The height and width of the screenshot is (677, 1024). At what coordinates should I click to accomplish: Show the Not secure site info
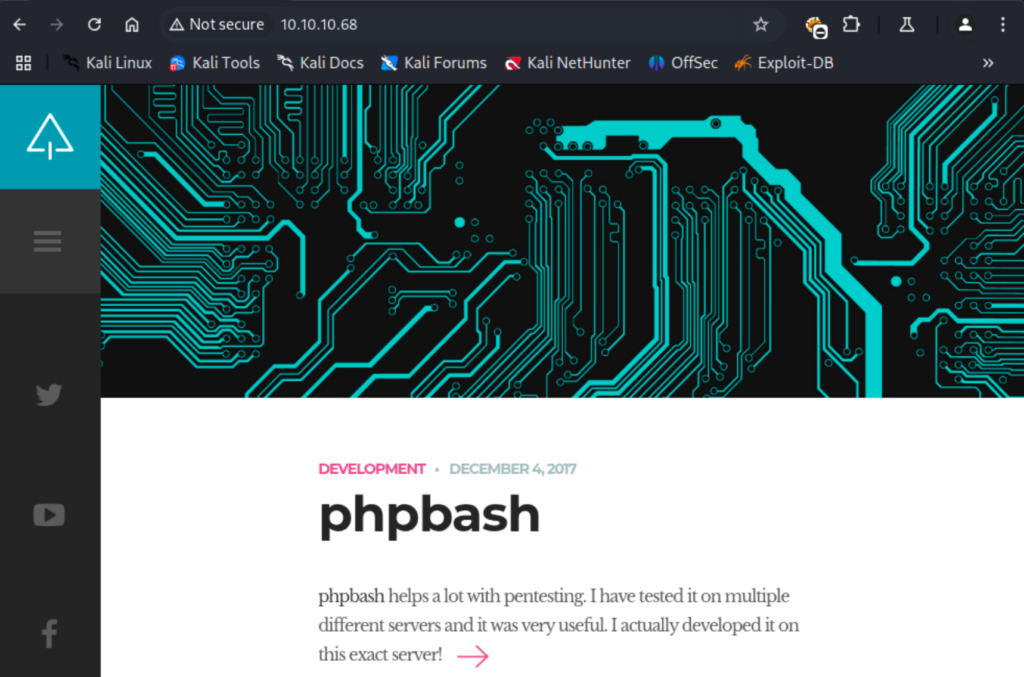point(217,24)
